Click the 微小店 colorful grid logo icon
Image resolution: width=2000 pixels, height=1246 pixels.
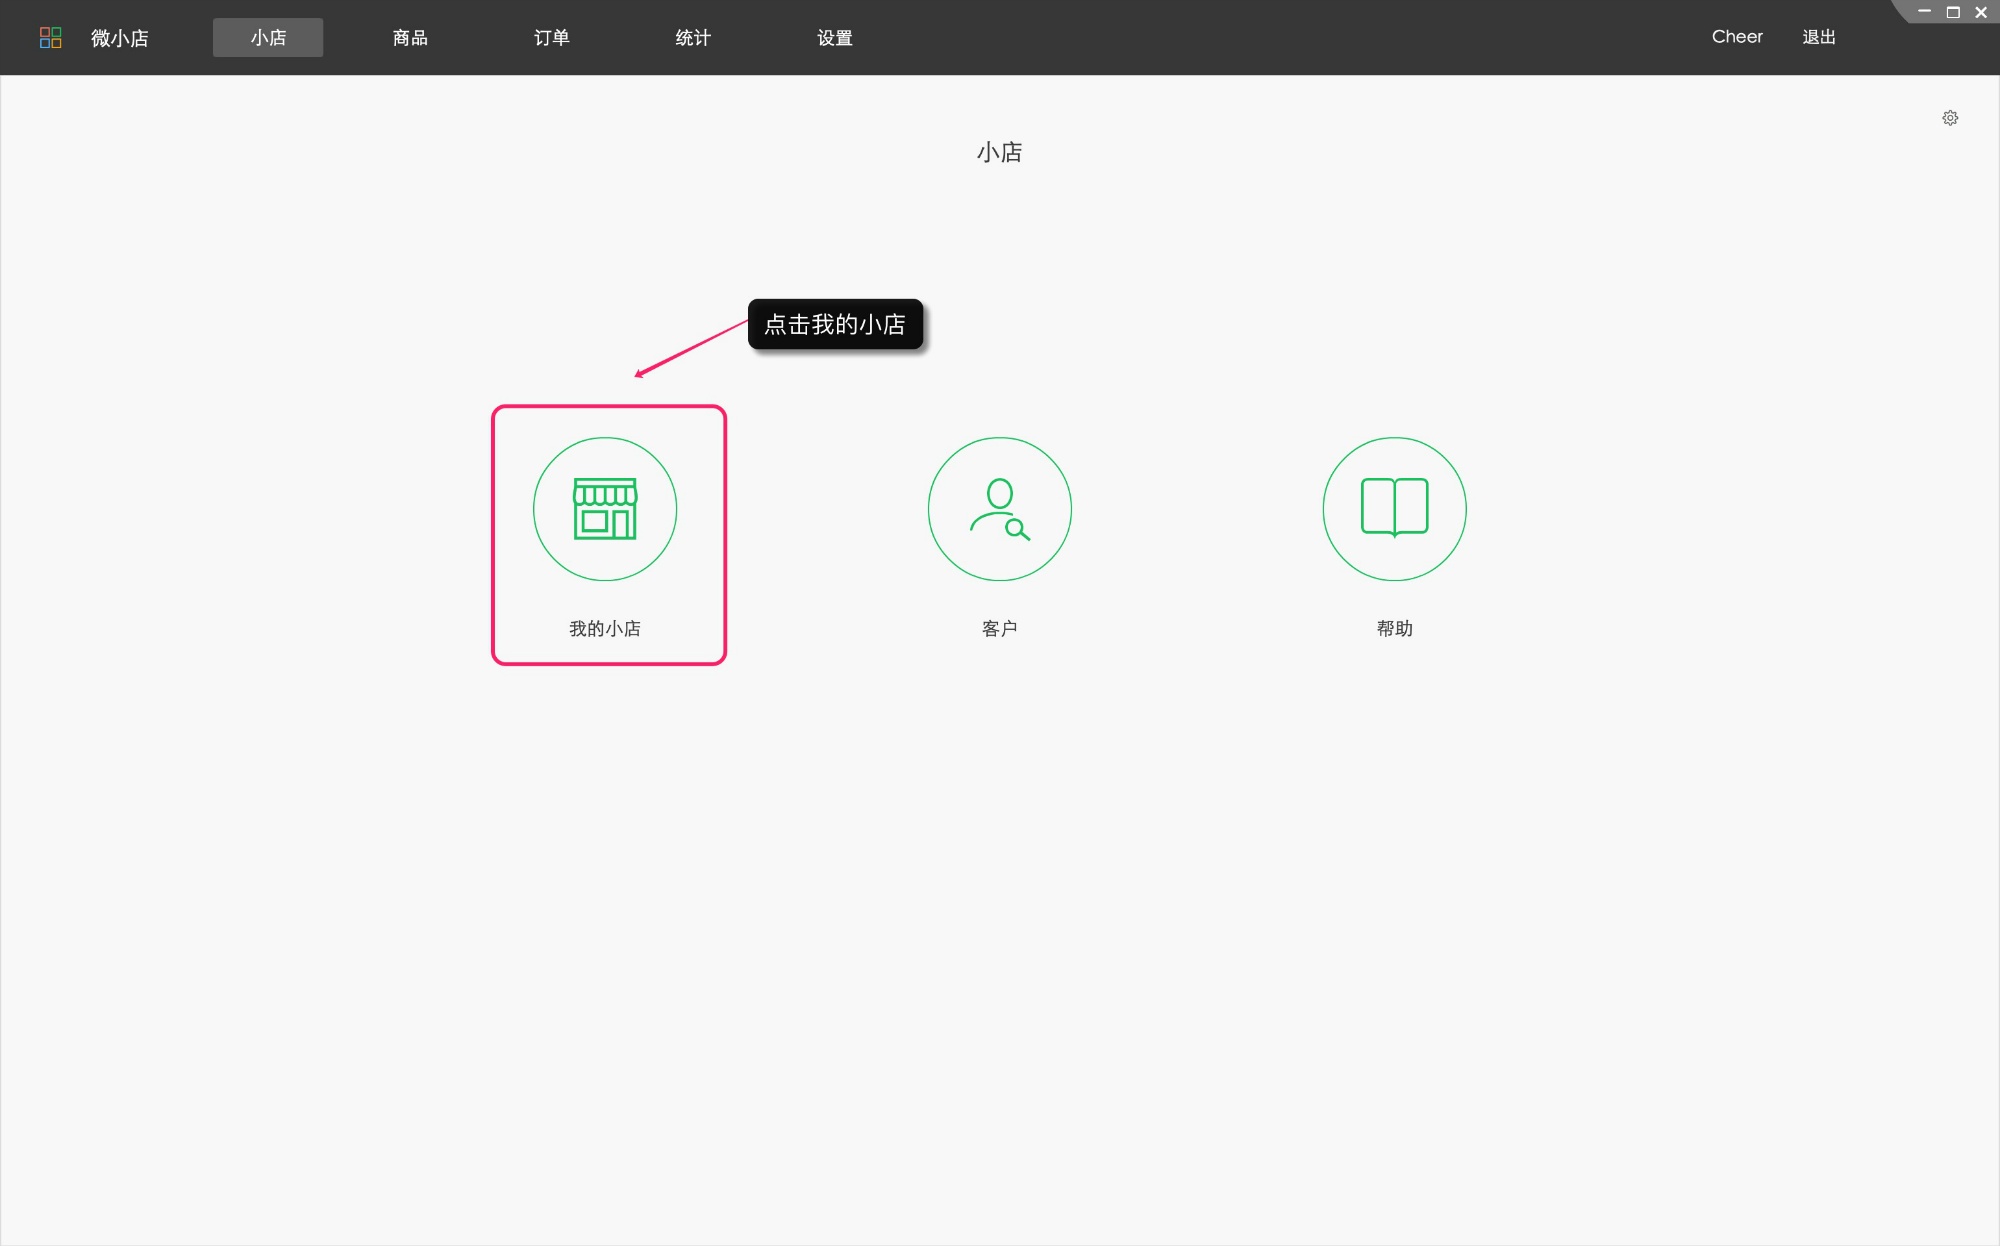click(51, 37)
